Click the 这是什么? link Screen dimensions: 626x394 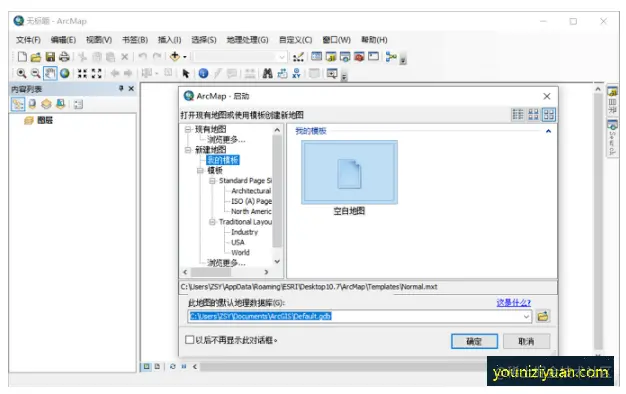pyautogui.click(x=513, y=303)
